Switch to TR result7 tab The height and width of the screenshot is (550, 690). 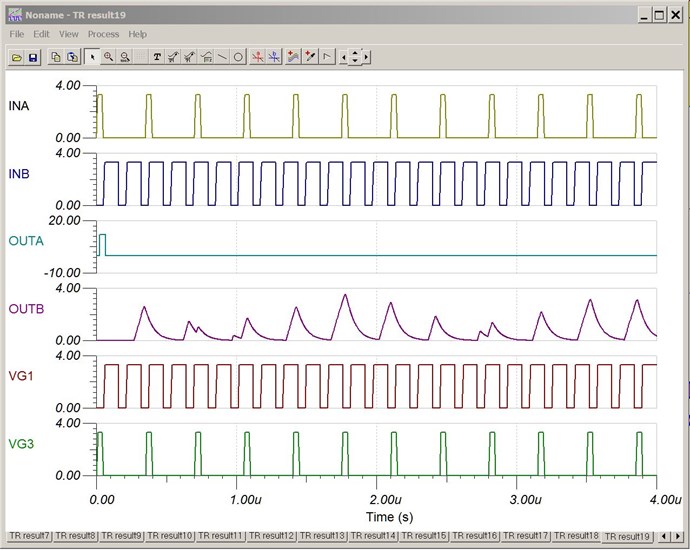(x=29, y=536)
